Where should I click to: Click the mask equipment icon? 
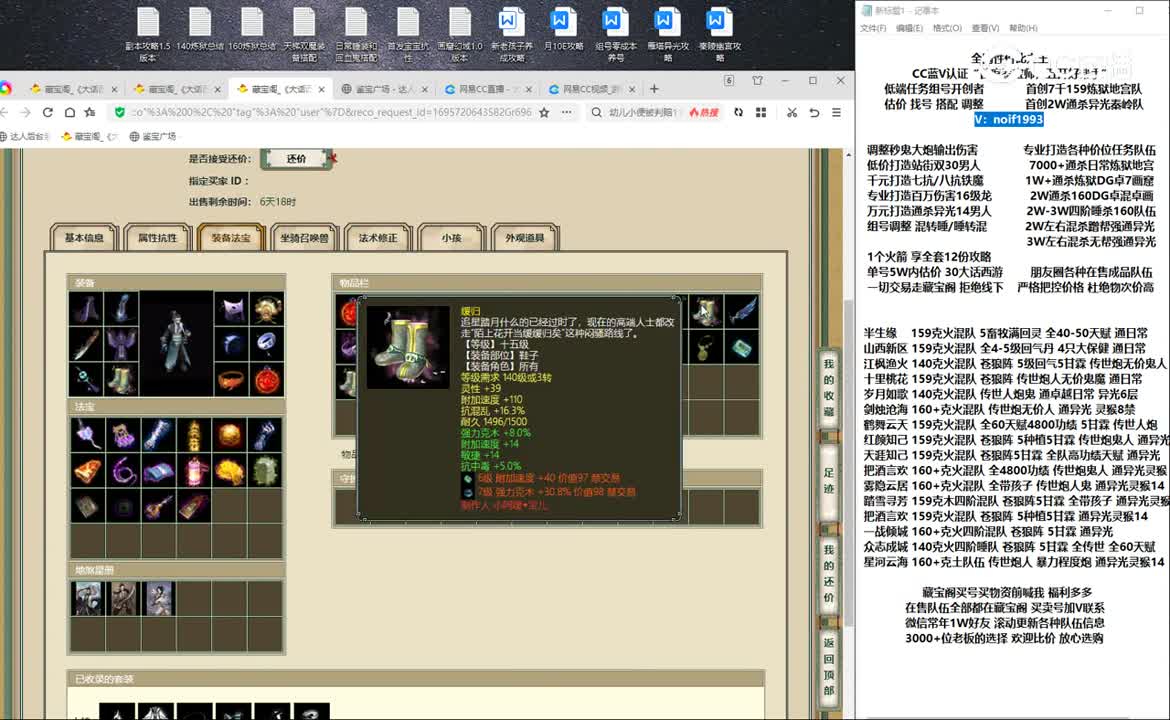(x=231, y=308)
